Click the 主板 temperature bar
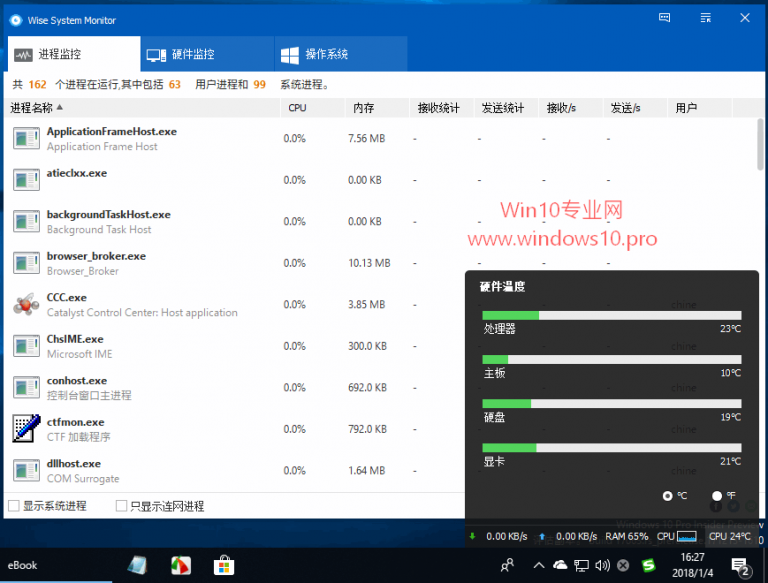The width and height of the screenshot is (768, 583). tap(612, 360)
